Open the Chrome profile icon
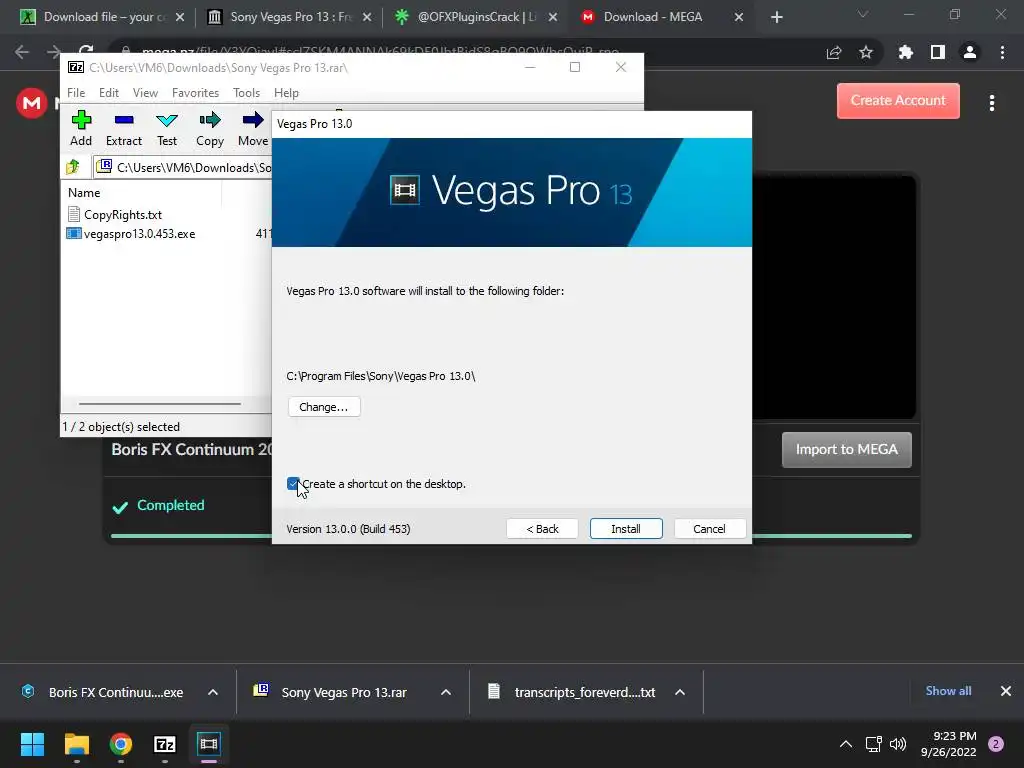The image size is (1024, 768). coord(970,52)
